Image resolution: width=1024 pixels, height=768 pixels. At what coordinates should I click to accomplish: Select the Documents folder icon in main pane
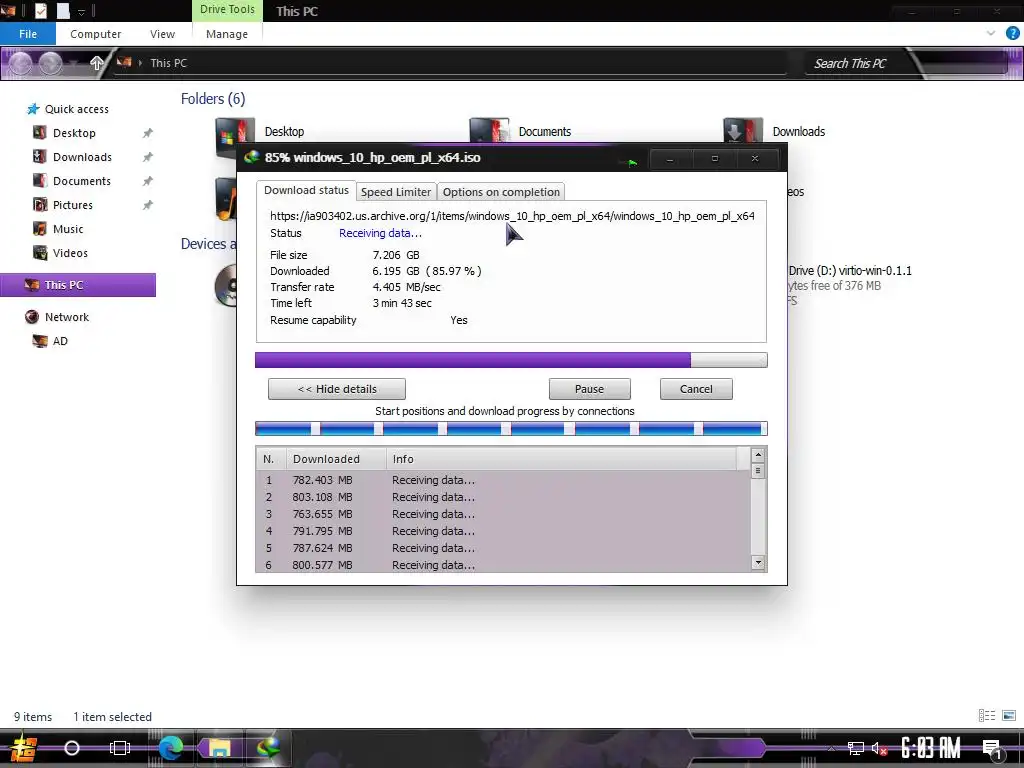[488, 130]
